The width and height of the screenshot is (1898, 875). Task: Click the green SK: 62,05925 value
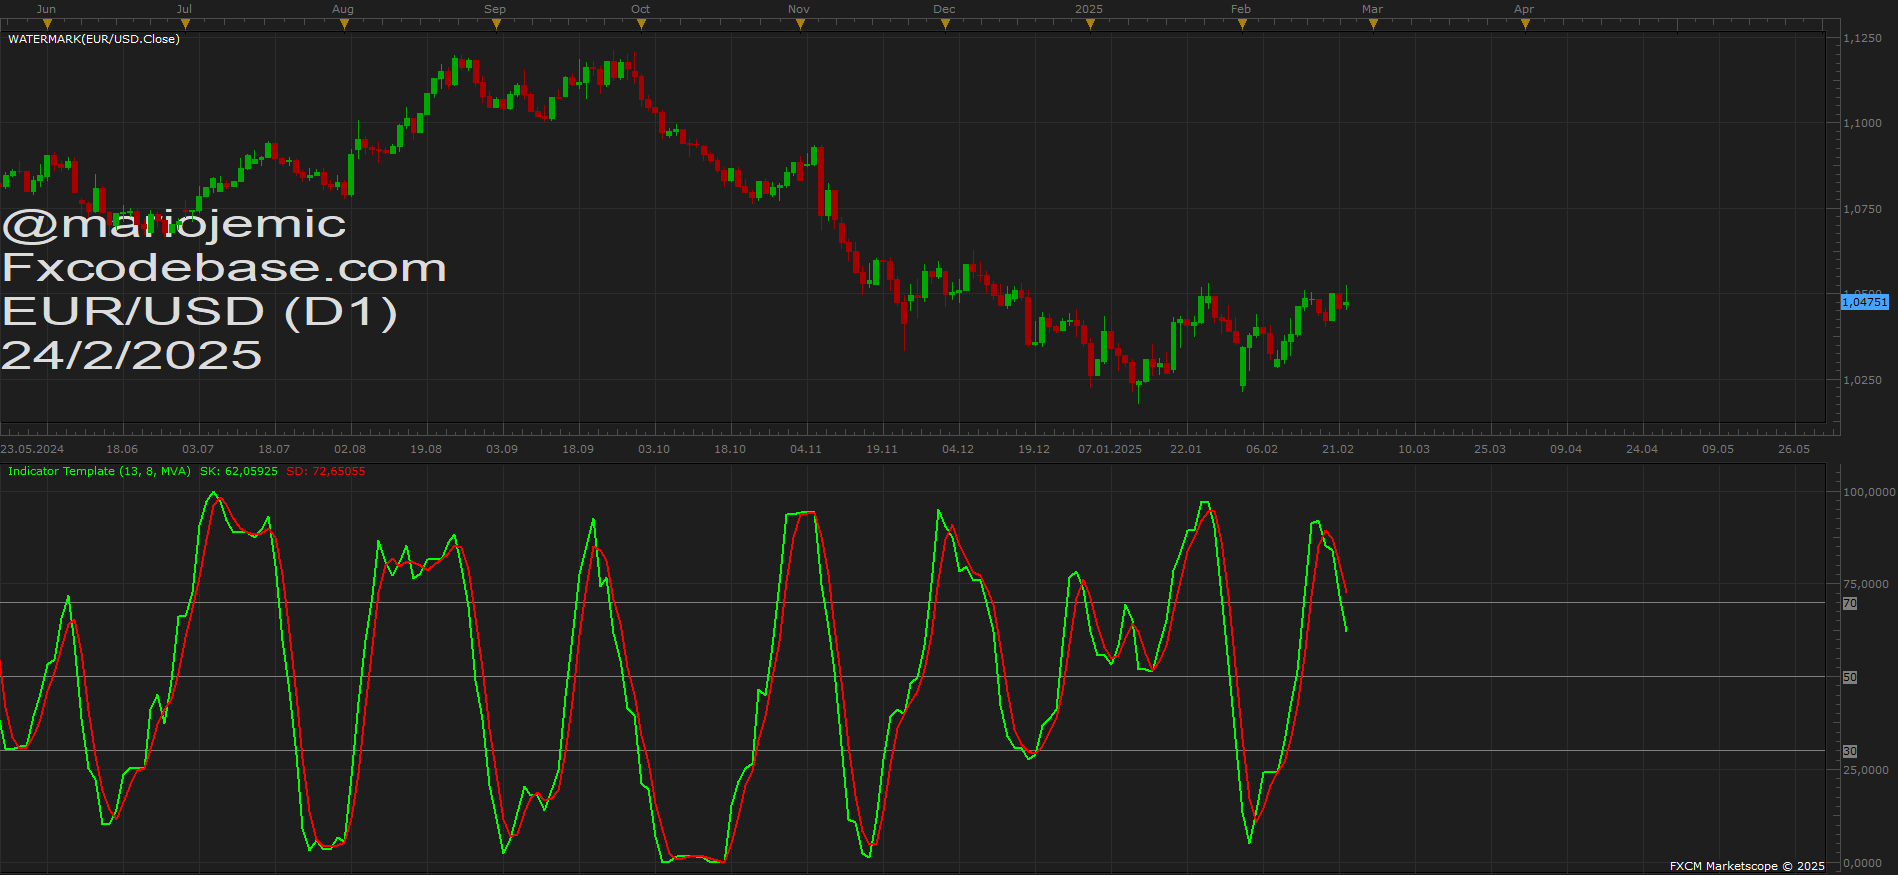[239, 471]
